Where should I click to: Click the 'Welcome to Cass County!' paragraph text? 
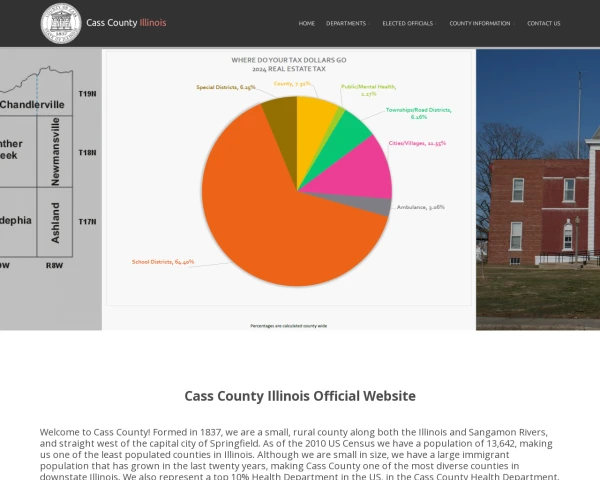300,454
